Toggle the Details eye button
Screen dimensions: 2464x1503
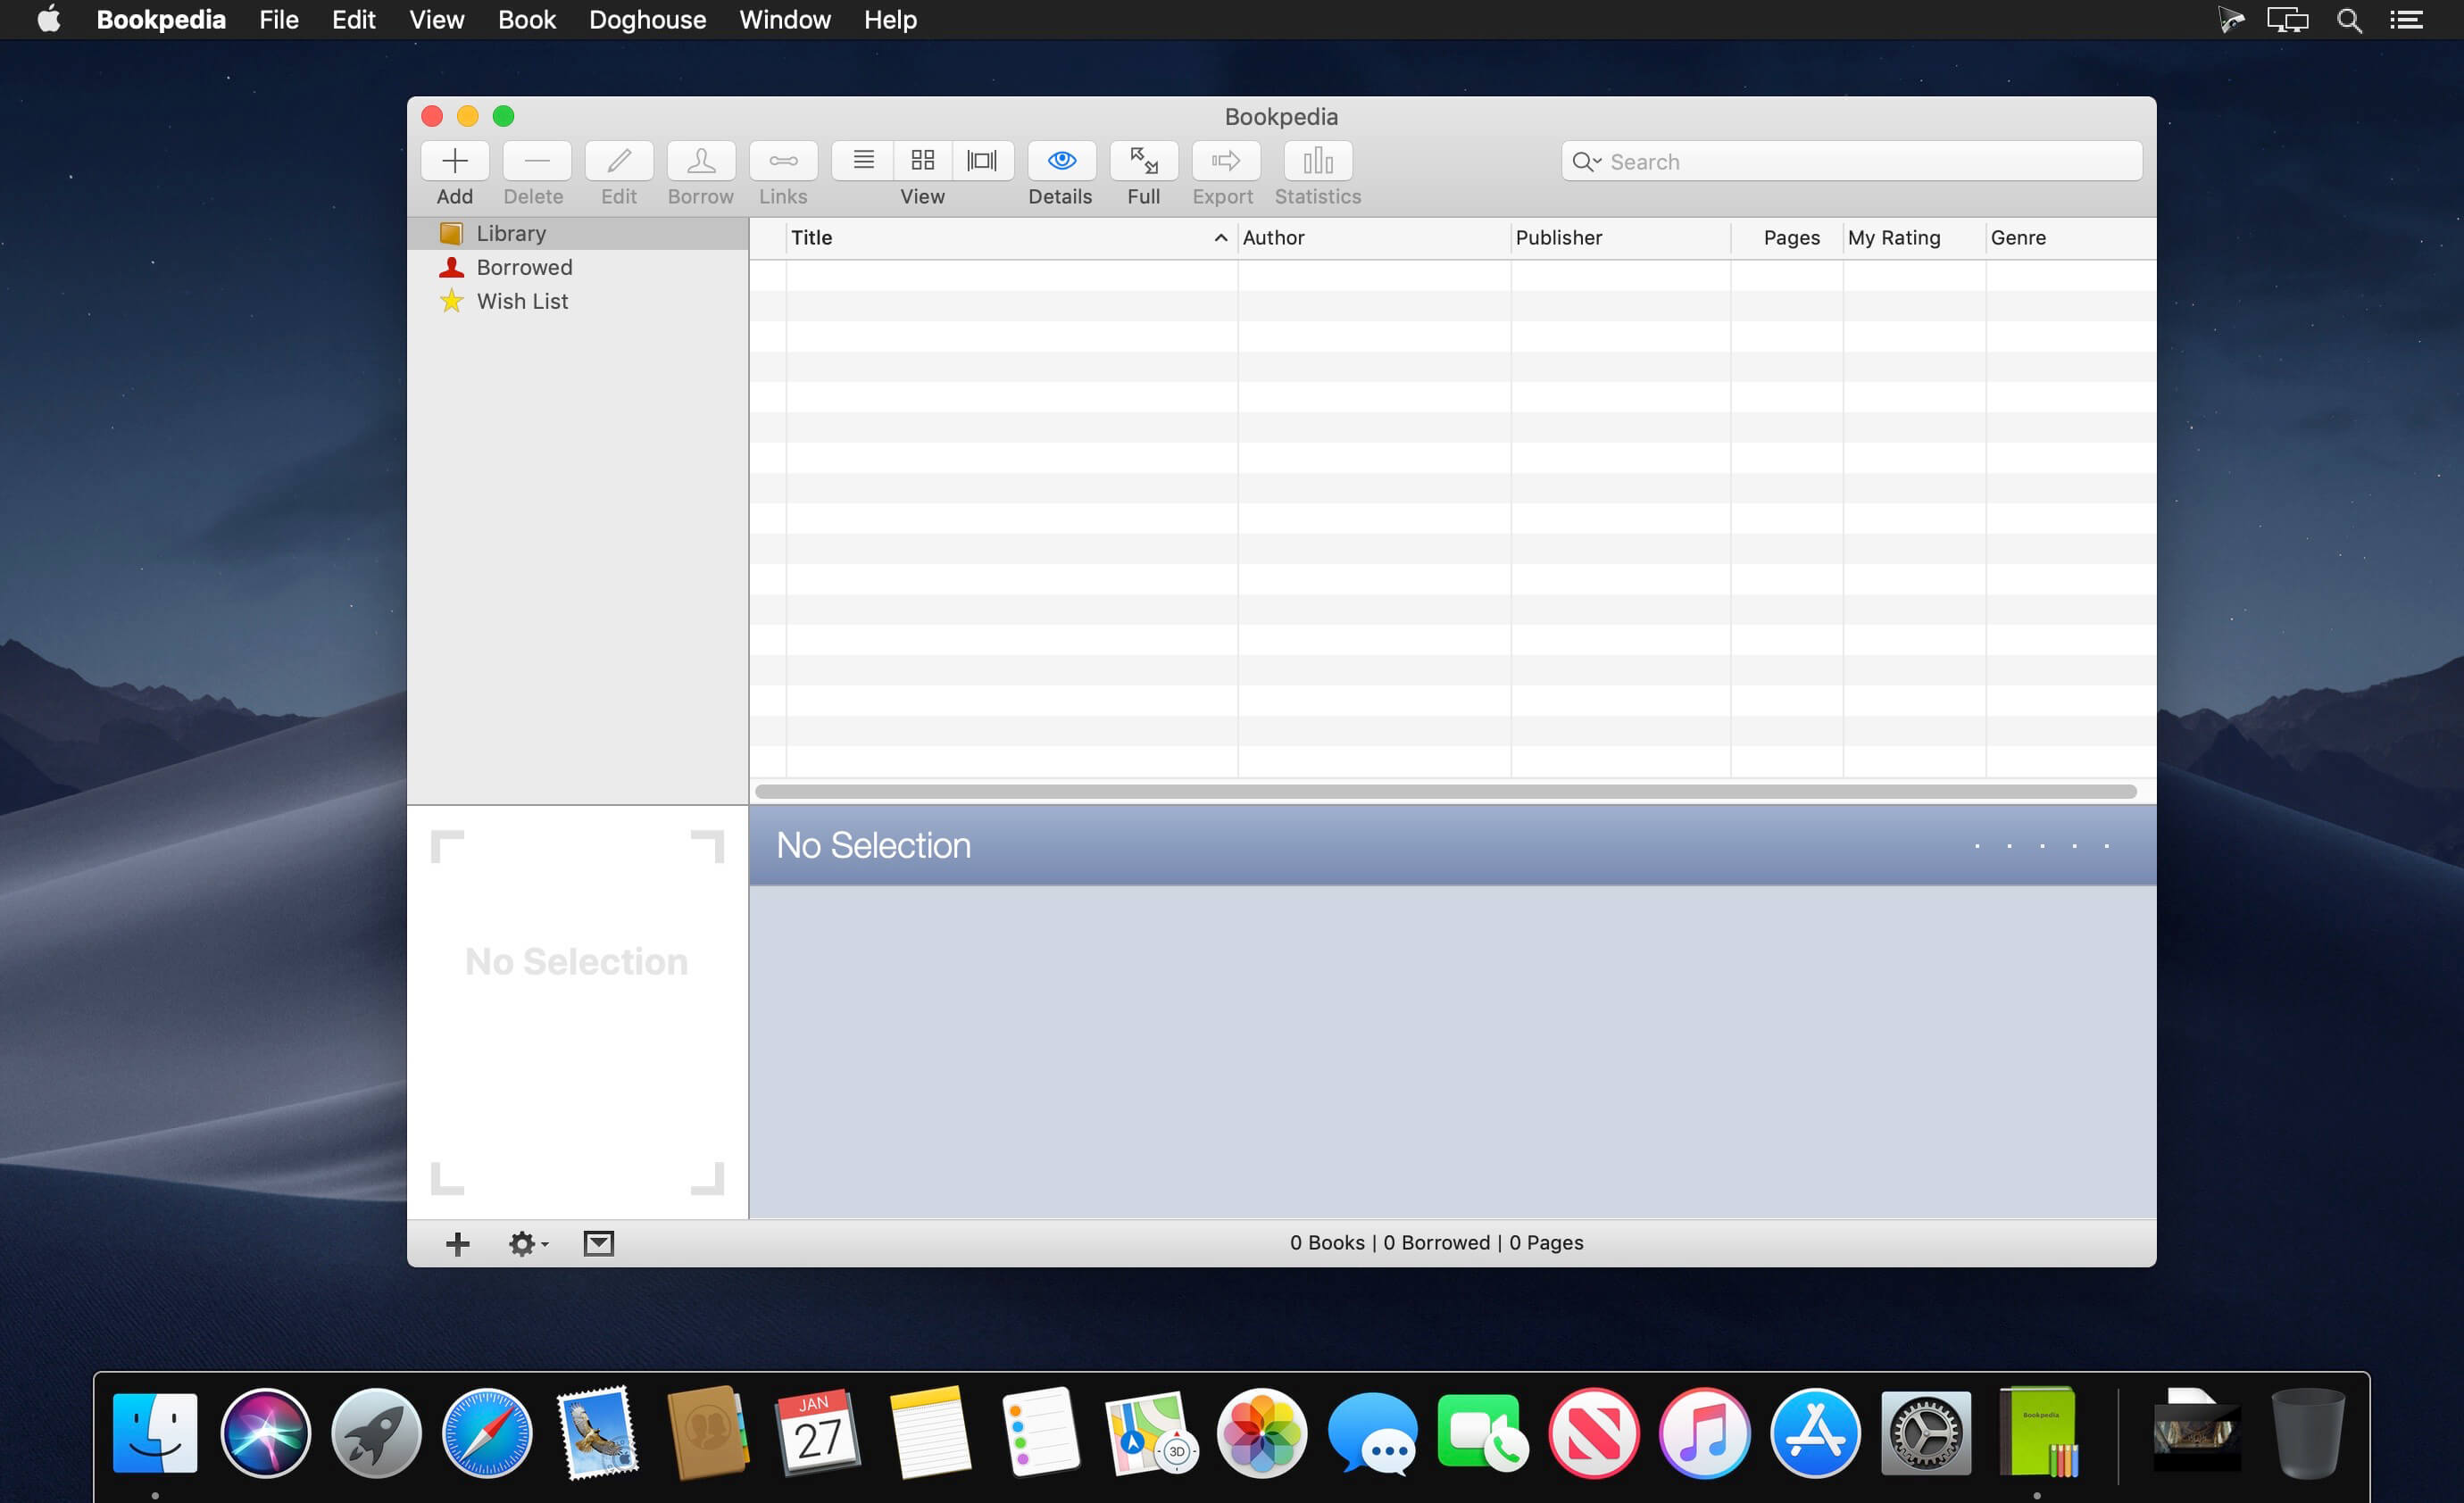coord(1061,161)
